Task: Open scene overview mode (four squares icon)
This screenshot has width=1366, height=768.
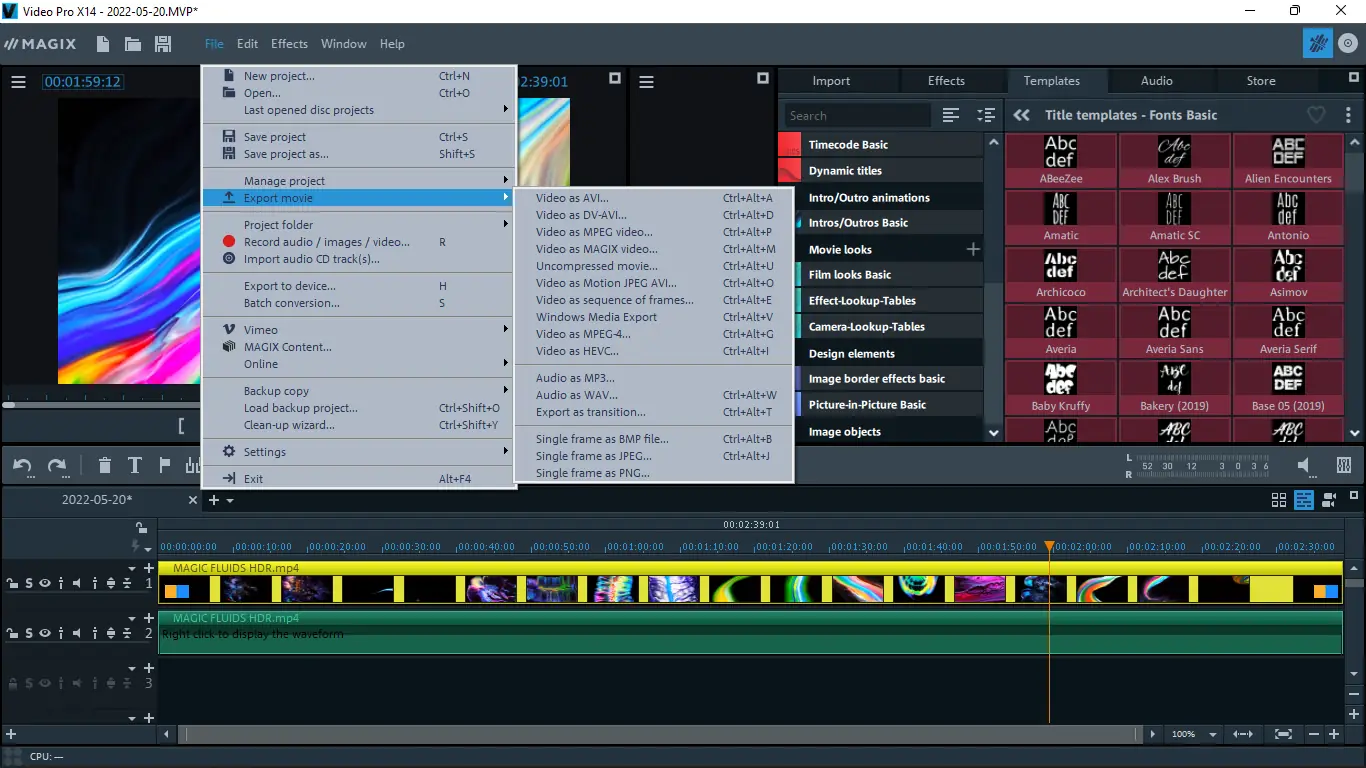Action: pyautogui.click(x=1279, y=500)
